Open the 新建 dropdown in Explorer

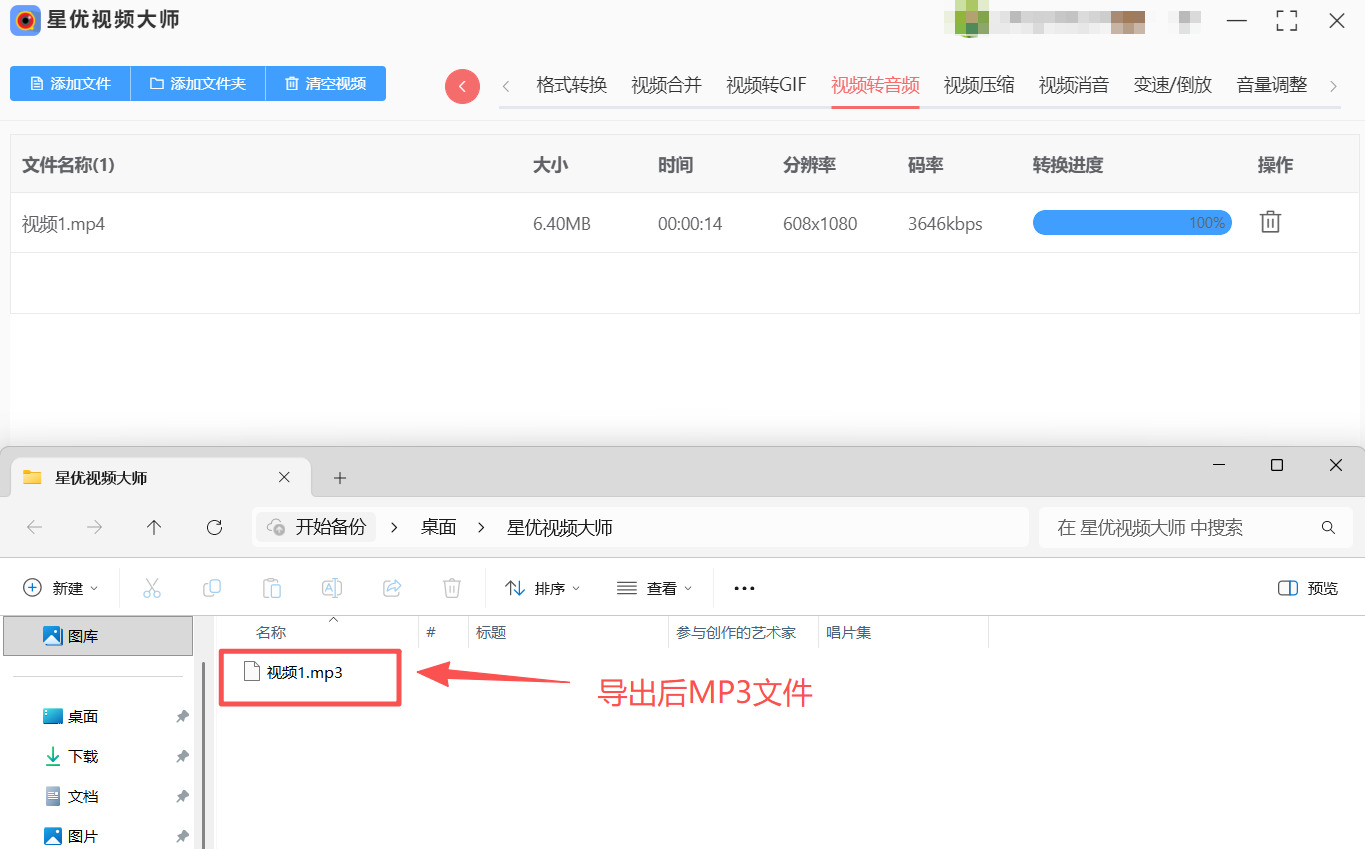pos(61,588)
